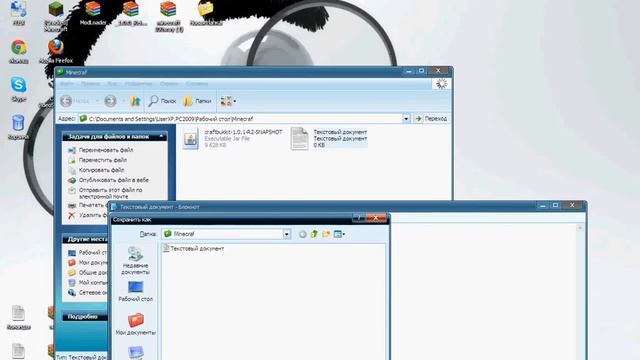Select Текстовый документ file in Explorer window
Image resolution: width=640 pixels, height=360 pixels.
tap(329, 138)
